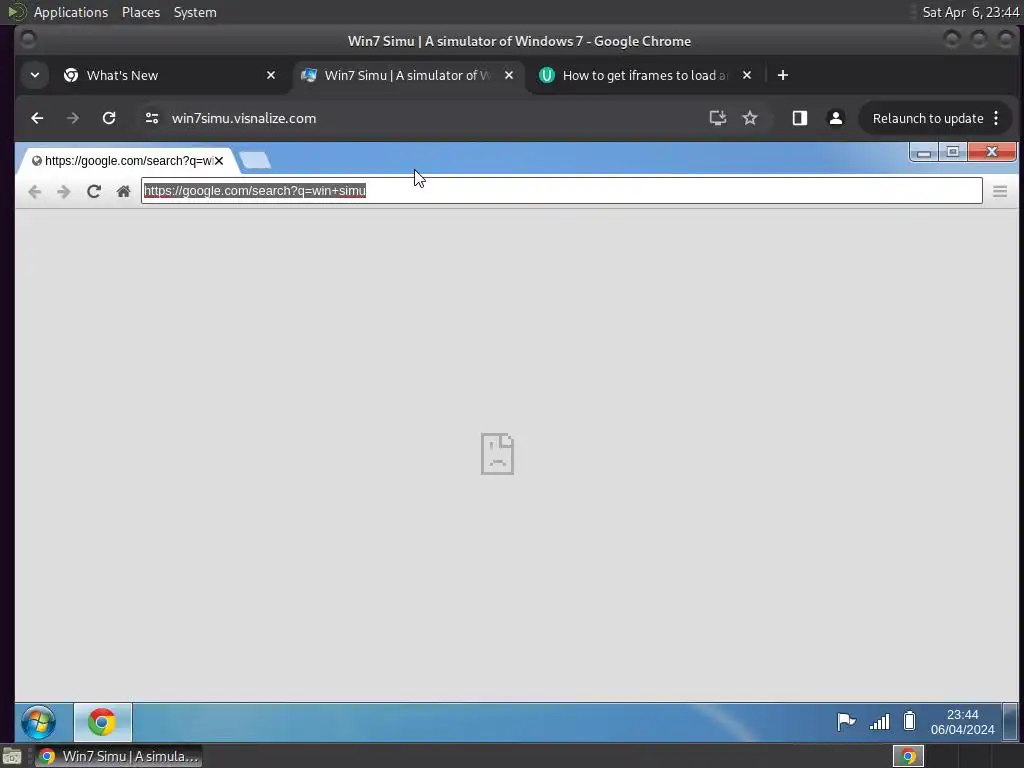Close the How to get iframes tab
The height and width of the screenshot is (768, 1024).
[x=747, y=76]
